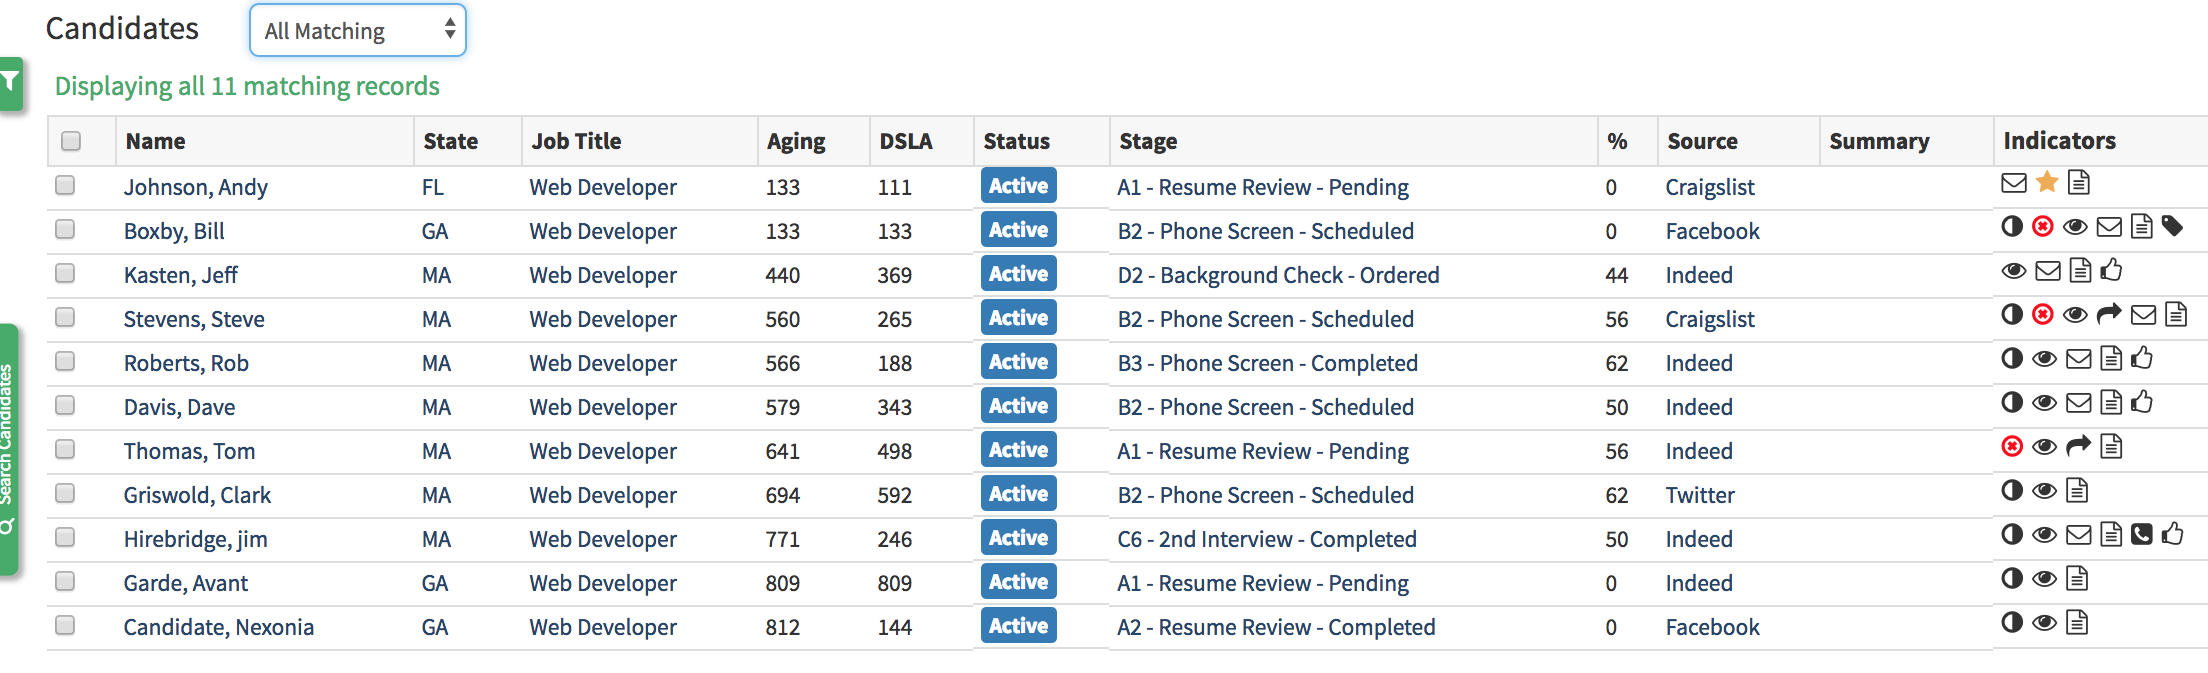Click the thumbs-up icon for Jeff Kasten

click(2111, 270)
